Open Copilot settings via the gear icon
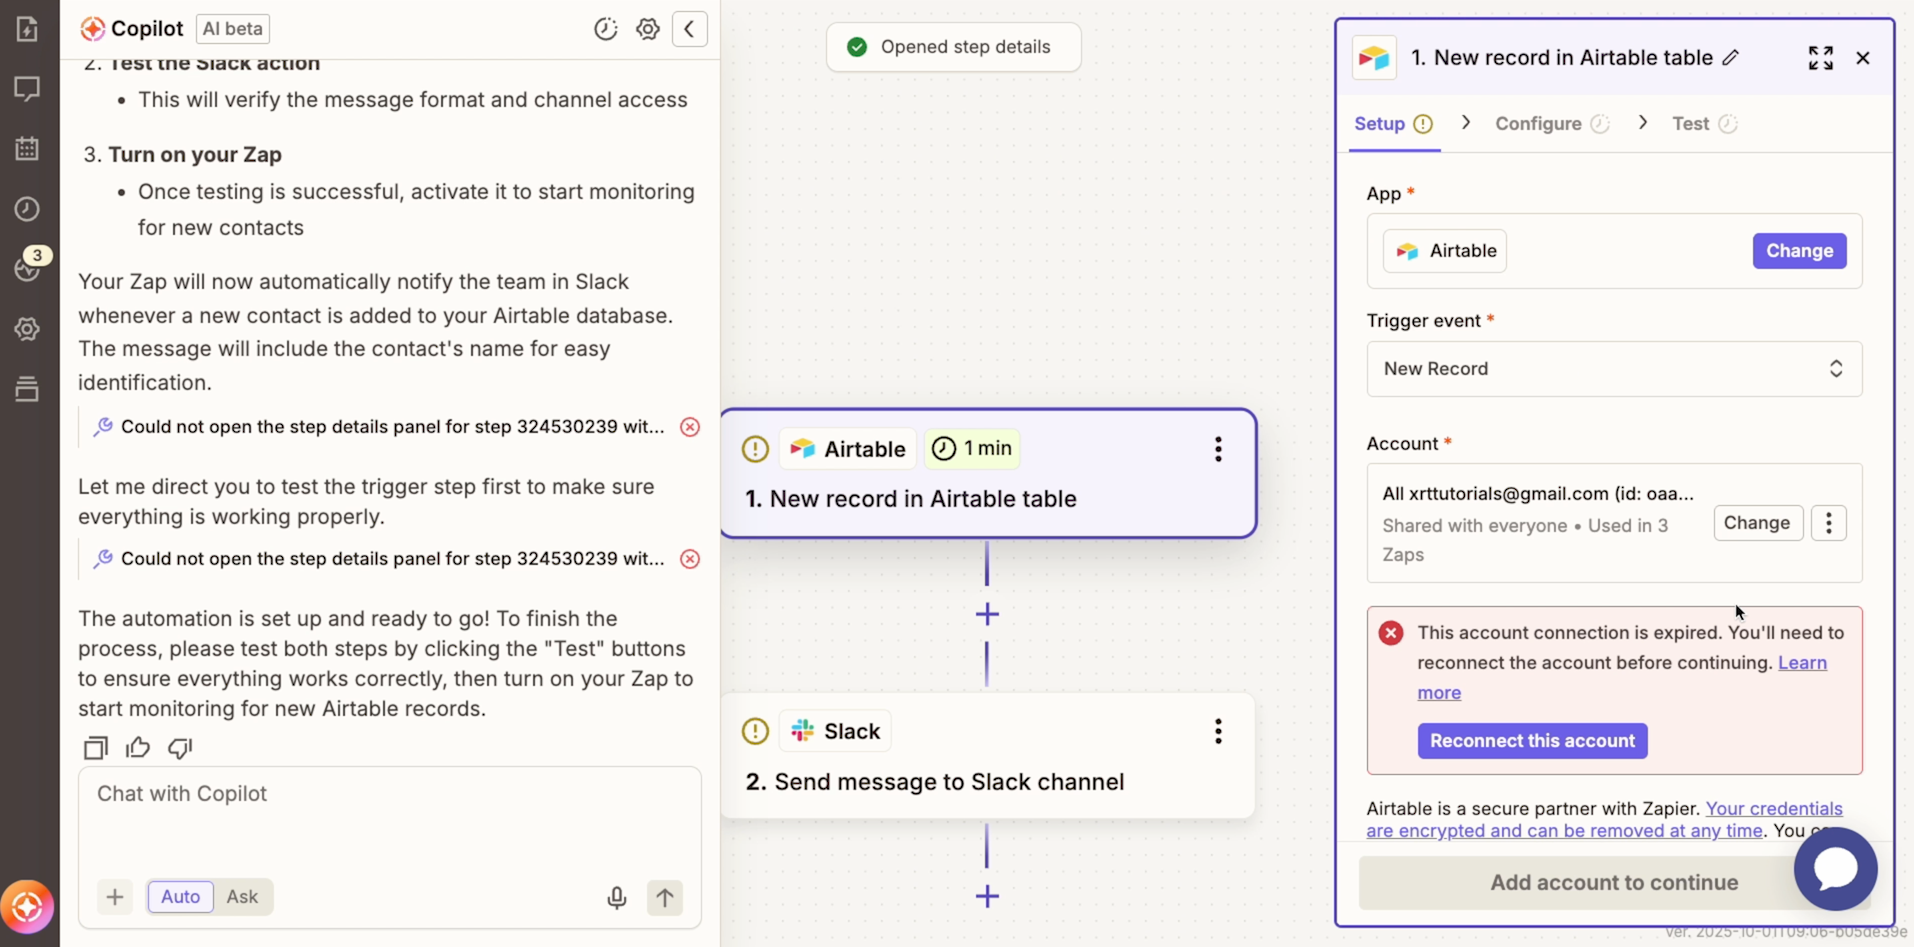The width and height of the screenshot is (1914, 947). [648, 29]
